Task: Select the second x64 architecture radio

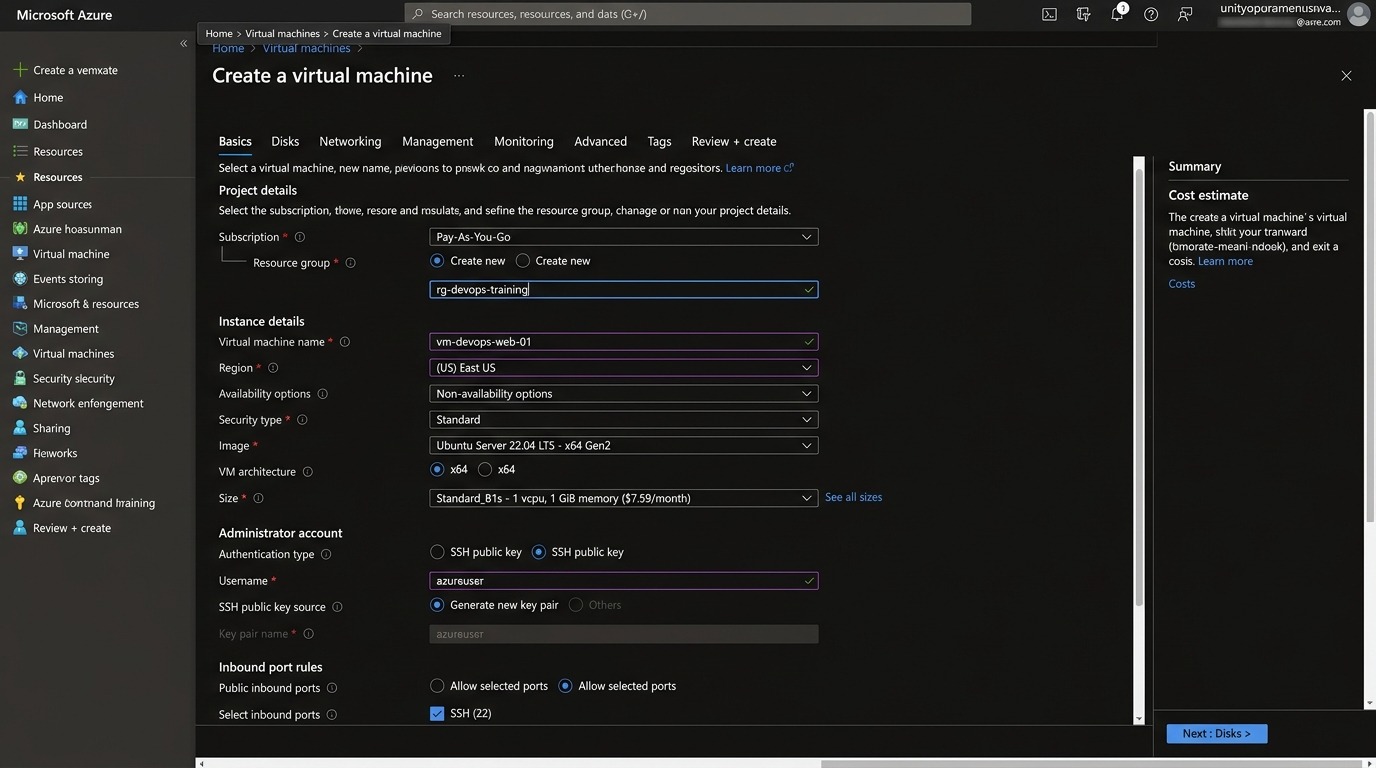Action: pos(485,469)
